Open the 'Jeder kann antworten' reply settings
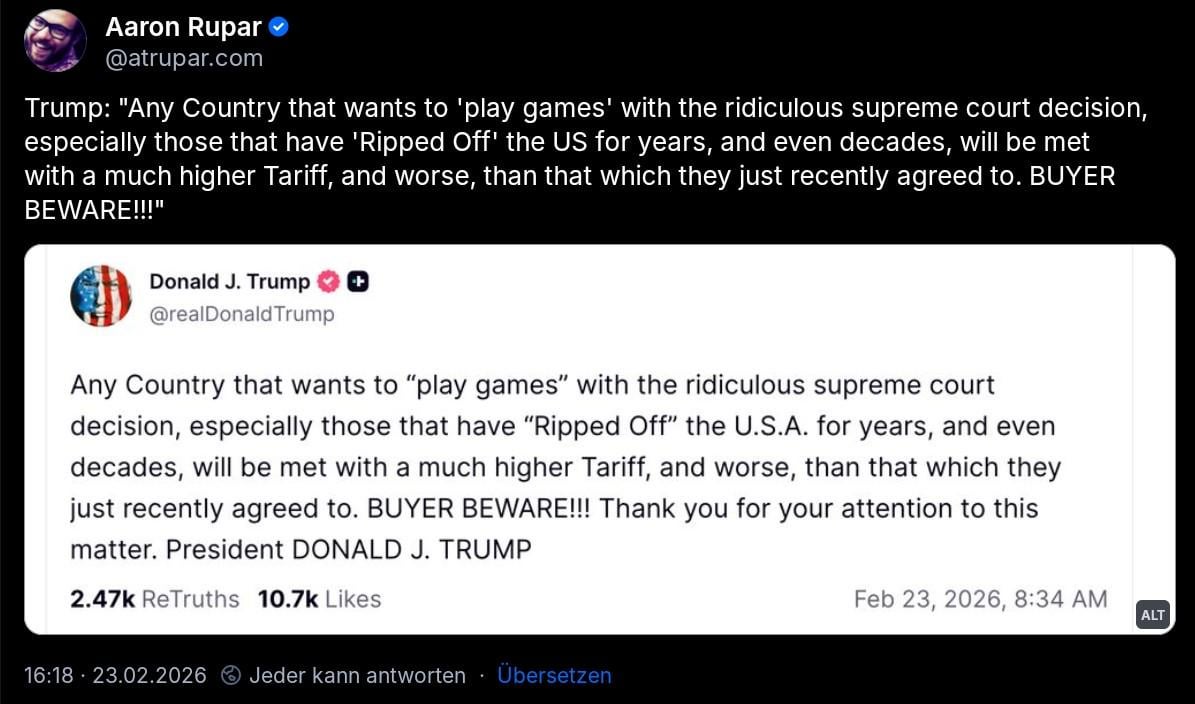1195x704 pixels. click(x=357, y=676)
